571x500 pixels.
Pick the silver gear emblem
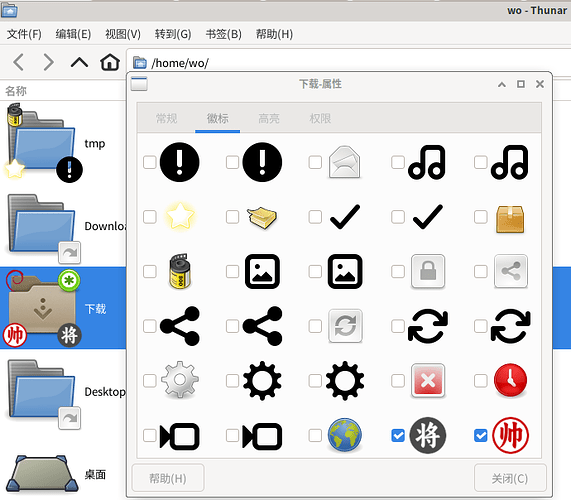click(x=180, y=380)
